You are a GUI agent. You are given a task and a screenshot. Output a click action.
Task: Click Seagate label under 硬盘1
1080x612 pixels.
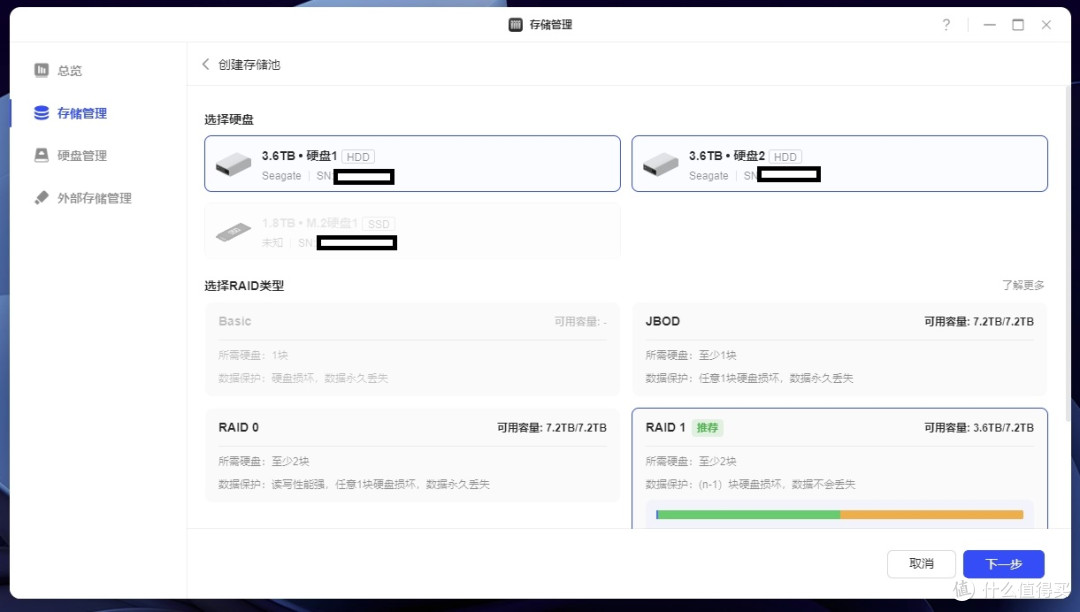tap(281, 176)
